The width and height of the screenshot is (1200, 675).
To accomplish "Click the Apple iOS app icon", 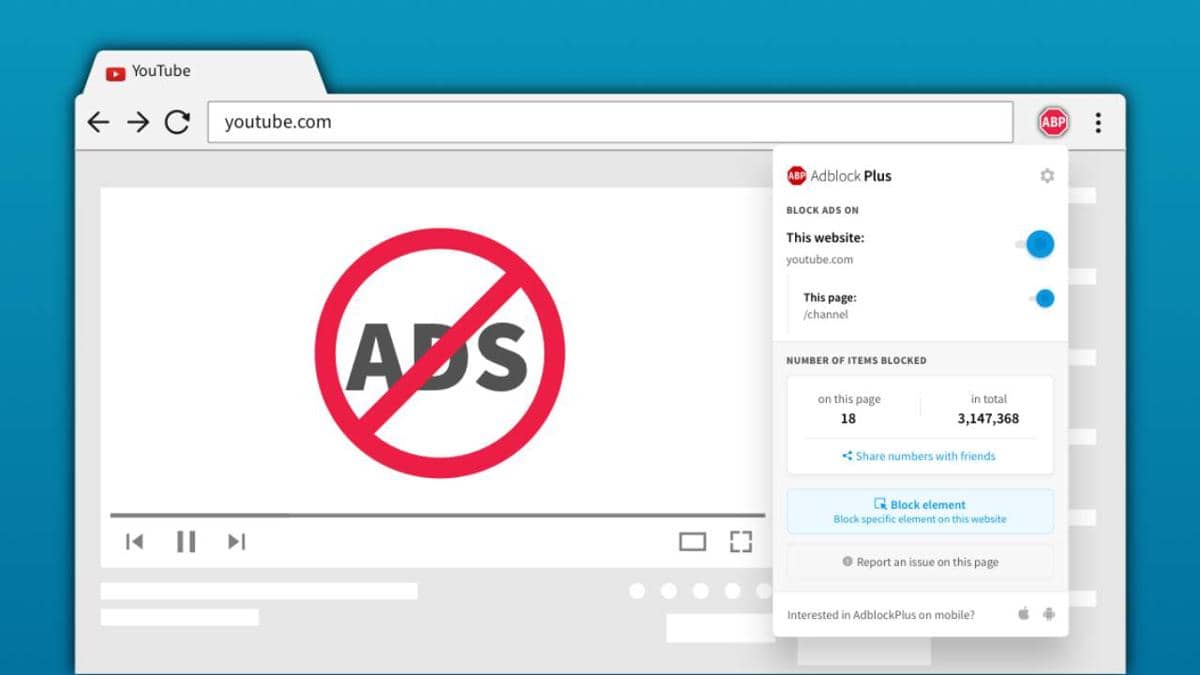I will (x=1024, y=614).
